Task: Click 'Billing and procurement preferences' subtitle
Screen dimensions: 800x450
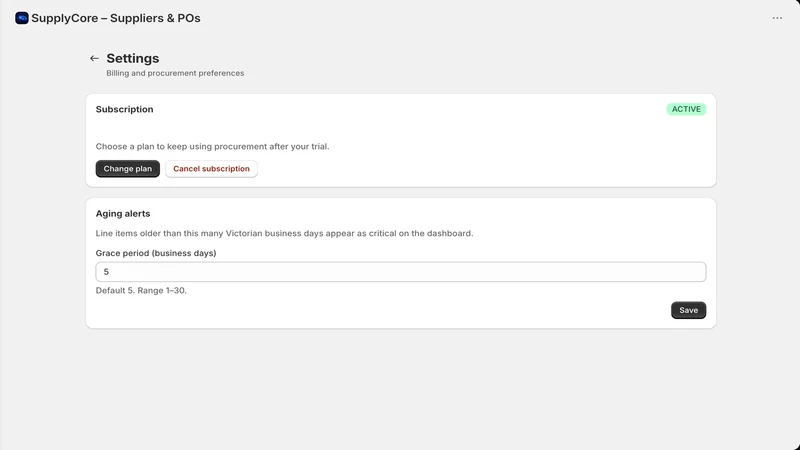Action: (x=175, y=73)
